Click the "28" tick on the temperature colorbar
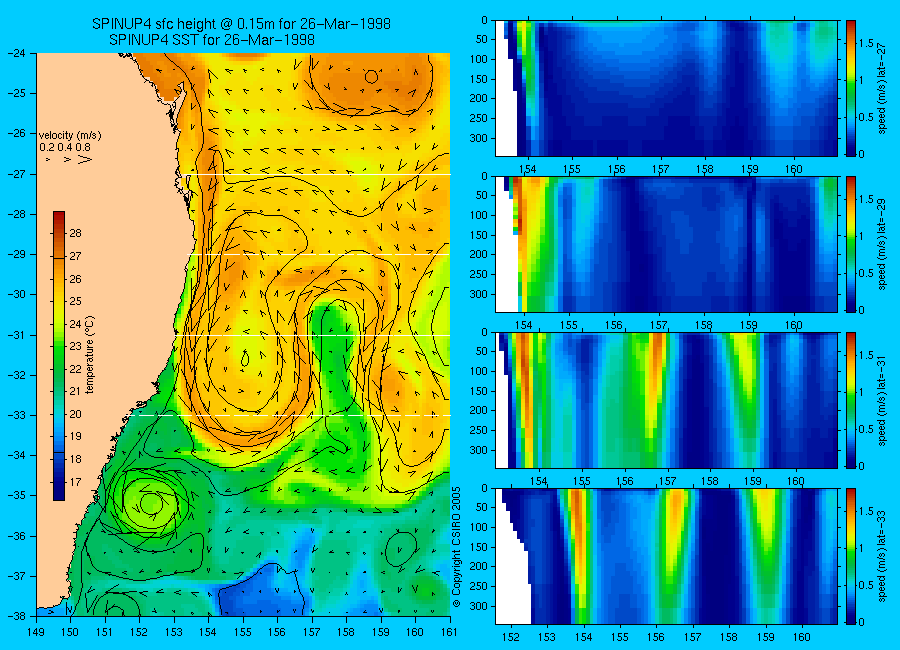This screenshot has width=900, height=650. pyautogui.click(x=75, y=233)
